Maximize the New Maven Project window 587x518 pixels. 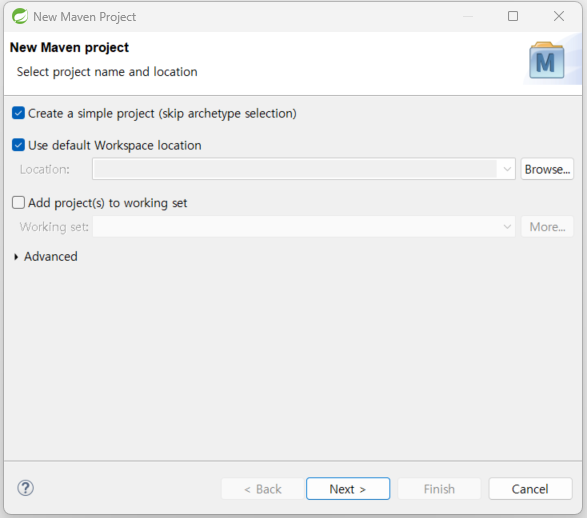(513, 16)
